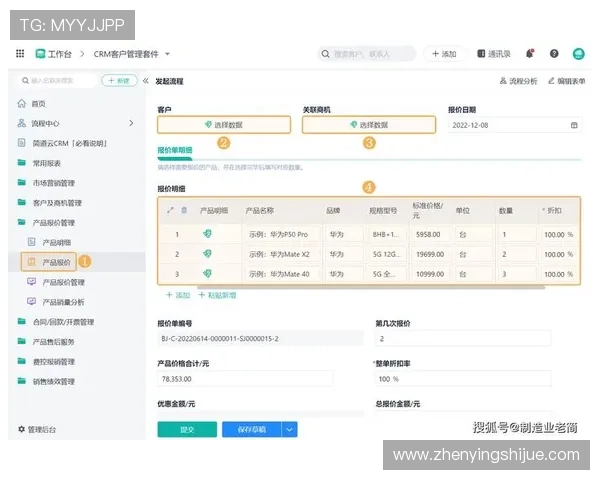Screen dimensions: 600x480
Task: Collapse the sidebar with double chevron
Action: 146,81
